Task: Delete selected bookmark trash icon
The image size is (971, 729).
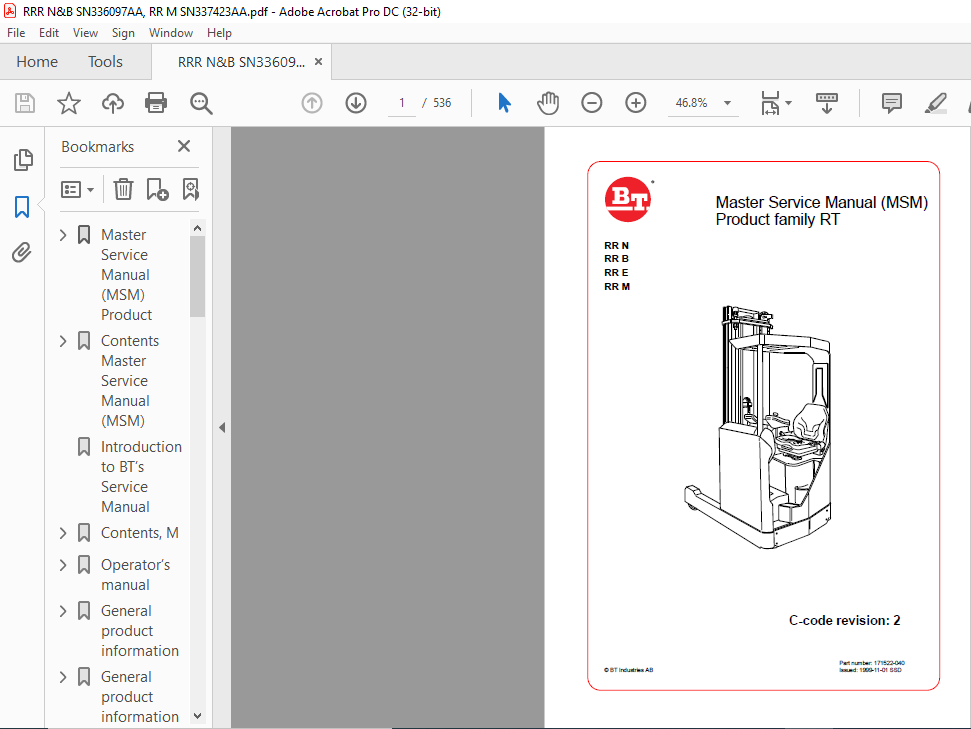Action: [123, 190]
